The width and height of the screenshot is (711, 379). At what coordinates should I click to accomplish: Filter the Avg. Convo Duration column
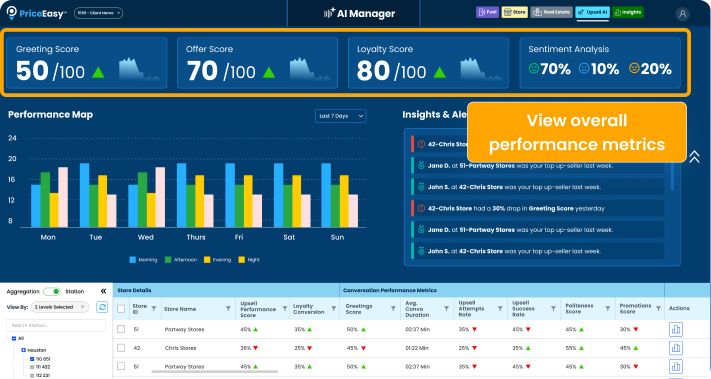point(447,309)
